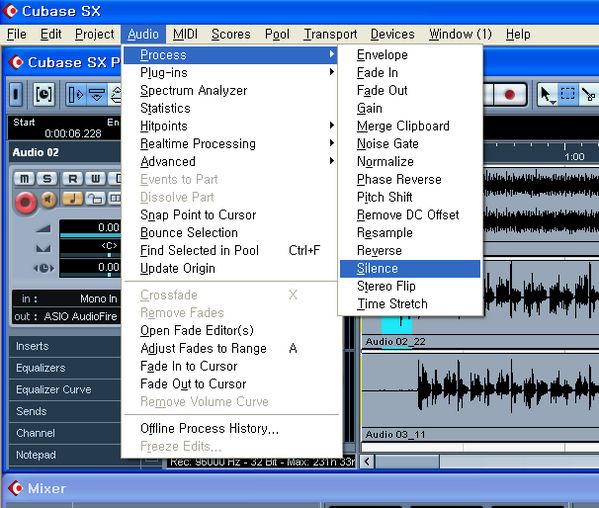Expand the Sends inspector section
The height and width of the screenshot is (508, 599).
(65, 411)
